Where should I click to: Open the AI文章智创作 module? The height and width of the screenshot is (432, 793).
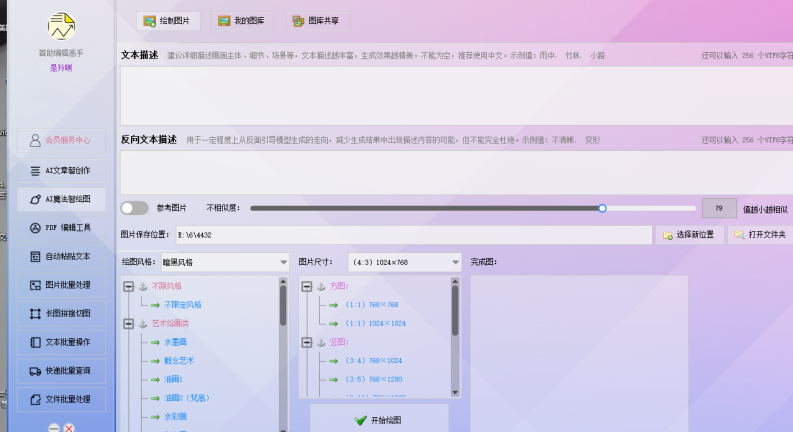[x=61, y=171]
